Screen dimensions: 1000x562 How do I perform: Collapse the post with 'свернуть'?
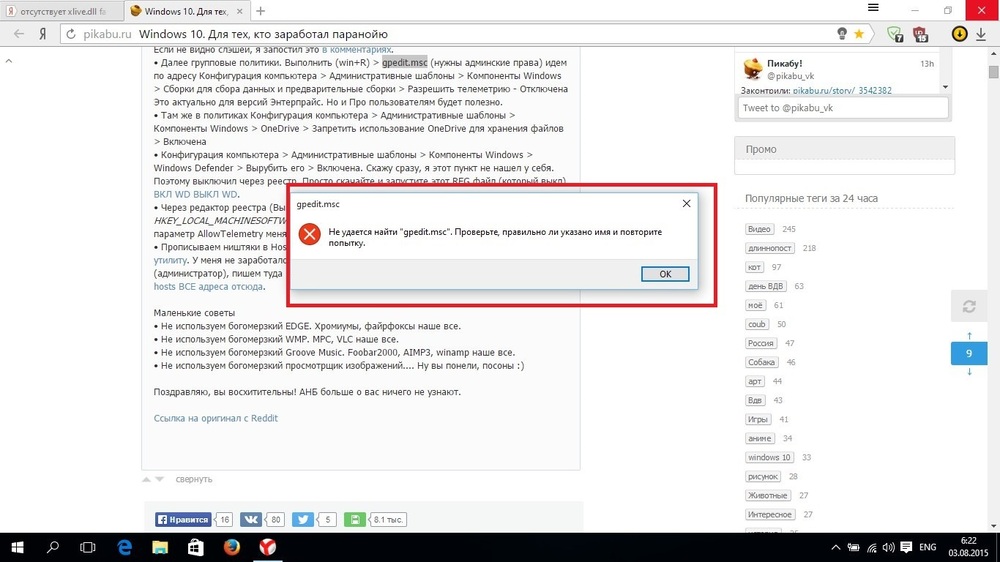193,479
